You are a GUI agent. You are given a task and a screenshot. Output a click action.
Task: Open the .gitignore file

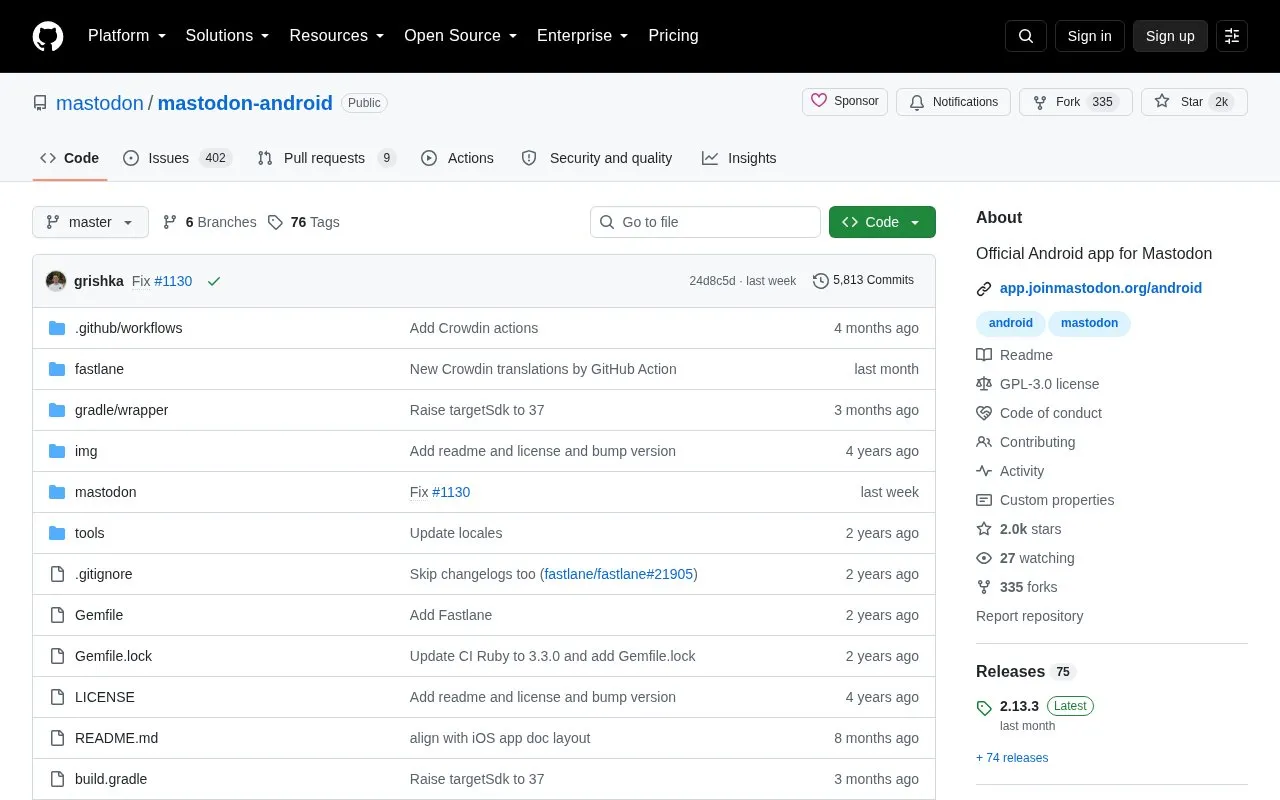[103, 574]
